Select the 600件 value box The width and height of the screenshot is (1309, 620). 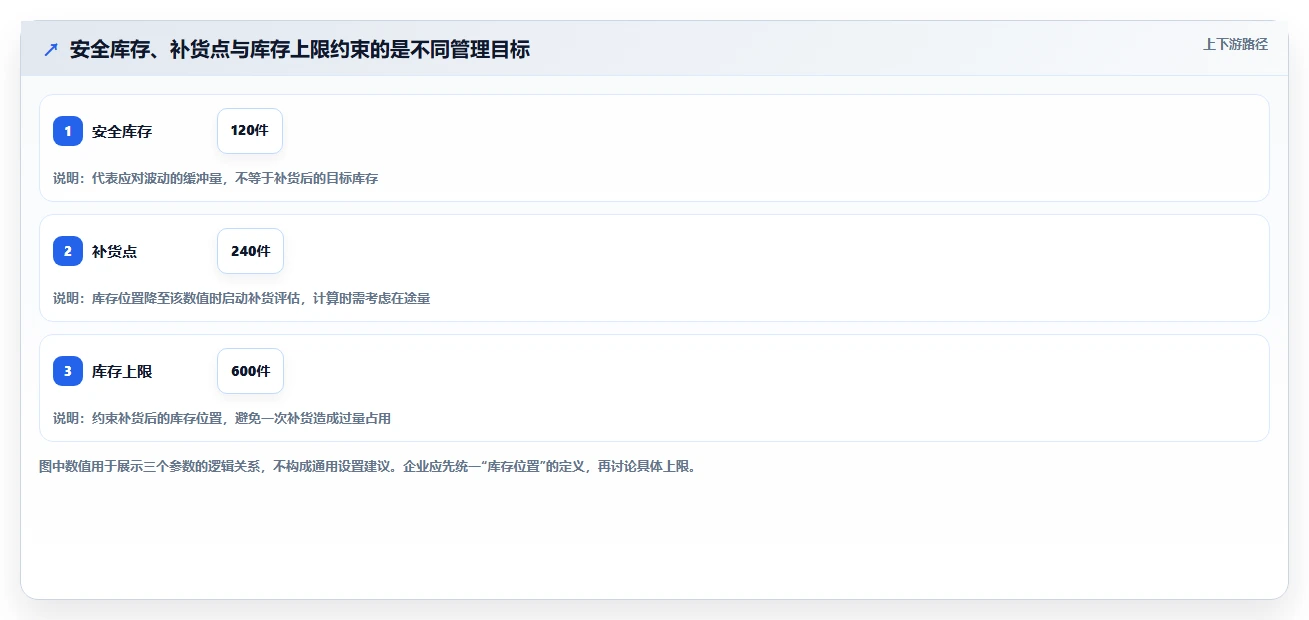(250, 371)
